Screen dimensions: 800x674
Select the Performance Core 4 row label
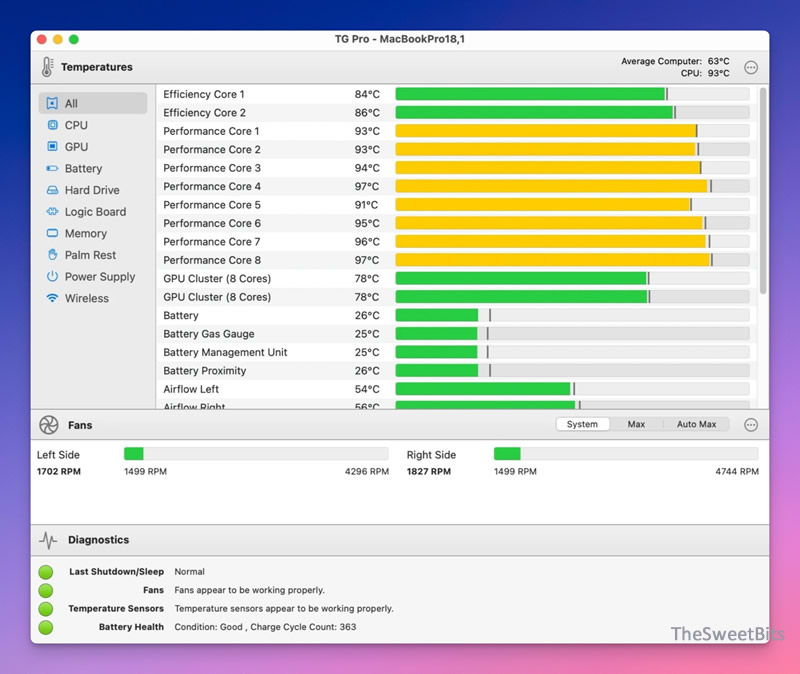click(212, 186)
